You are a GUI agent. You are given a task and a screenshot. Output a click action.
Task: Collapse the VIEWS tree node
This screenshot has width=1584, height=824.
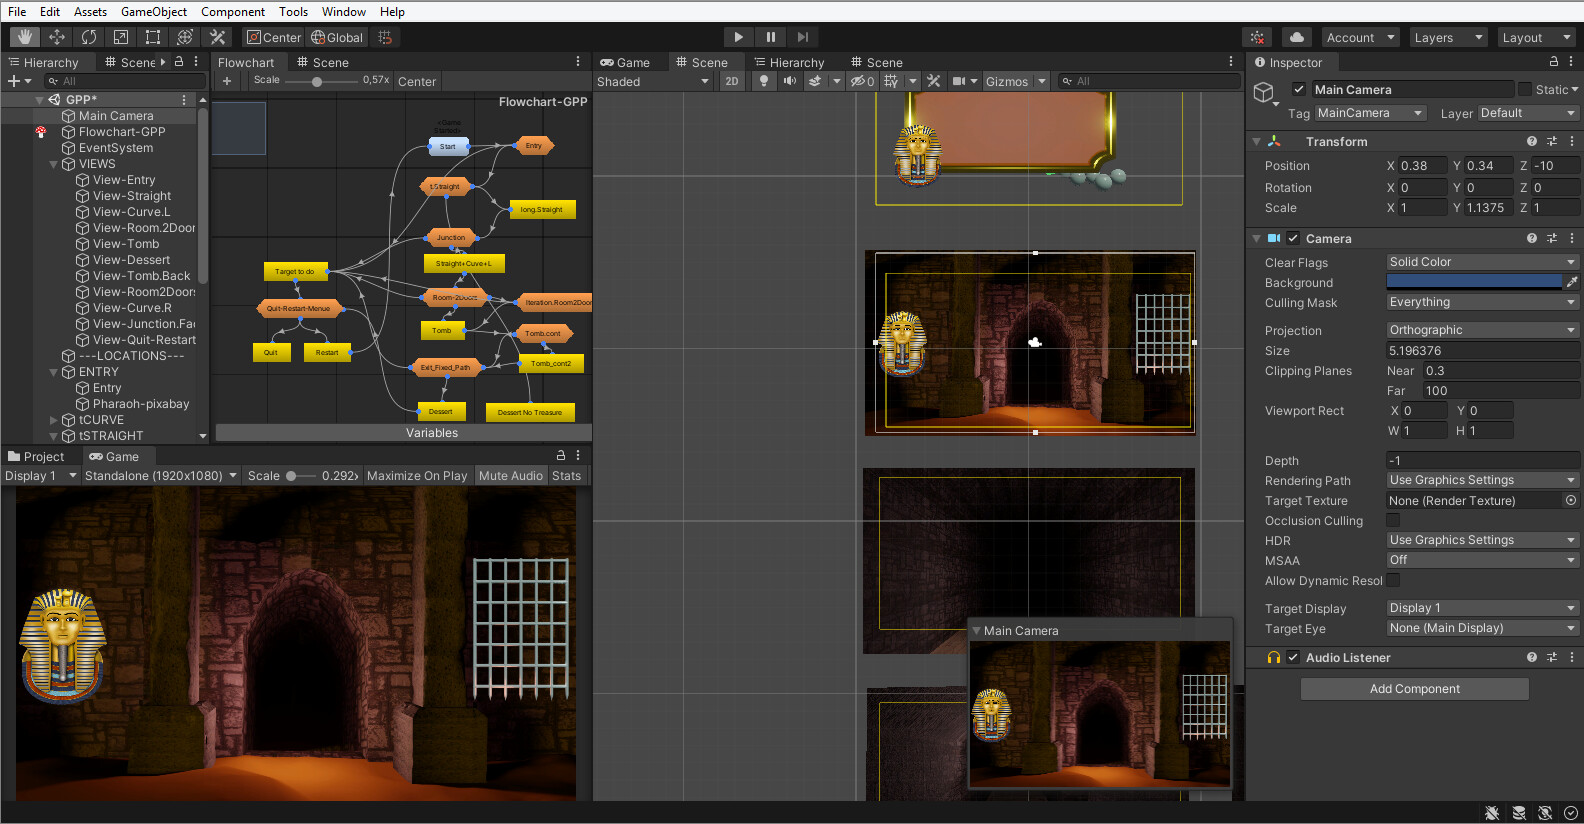coord(54,164)
